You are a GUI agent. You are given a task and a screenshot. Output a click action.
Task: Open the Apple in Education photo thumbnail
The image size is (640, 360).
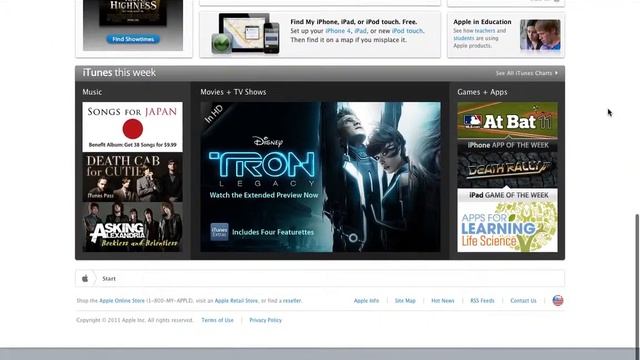(540, 35)
